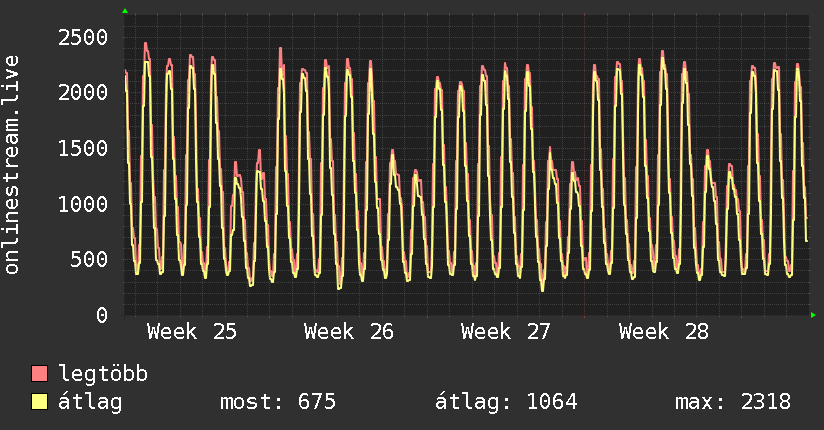The height and width of the screenshot is (430, 824).
Task: Click the átlag: 1064 average value
Action: (x=506, y=402)
